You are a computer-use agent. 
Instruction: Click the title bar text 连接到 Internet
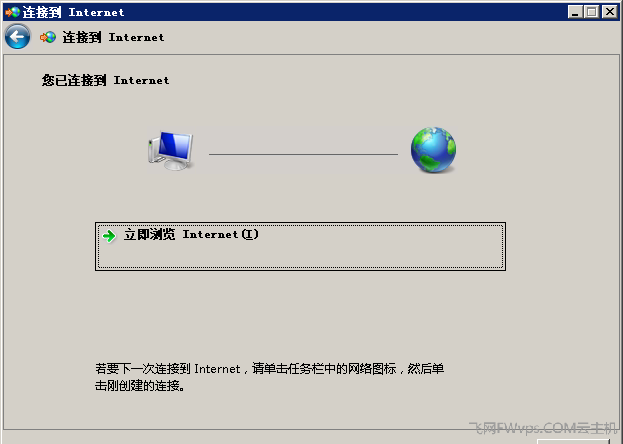pos(73,12)
